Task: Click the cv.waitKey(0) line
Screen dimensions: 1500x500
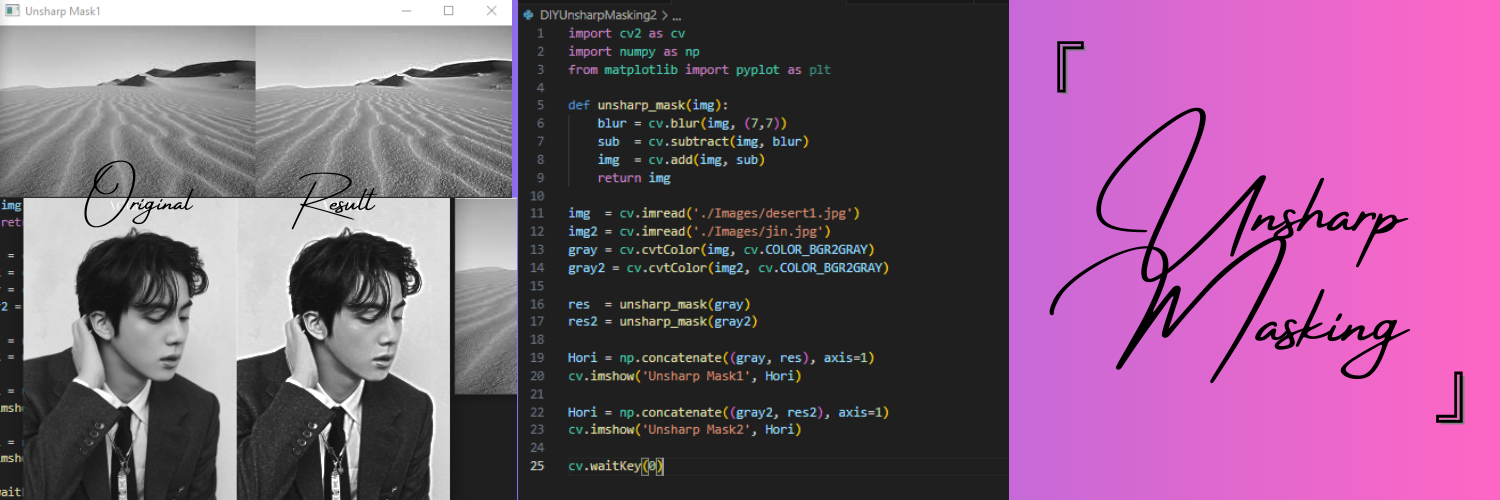Action: coord(615,466)
